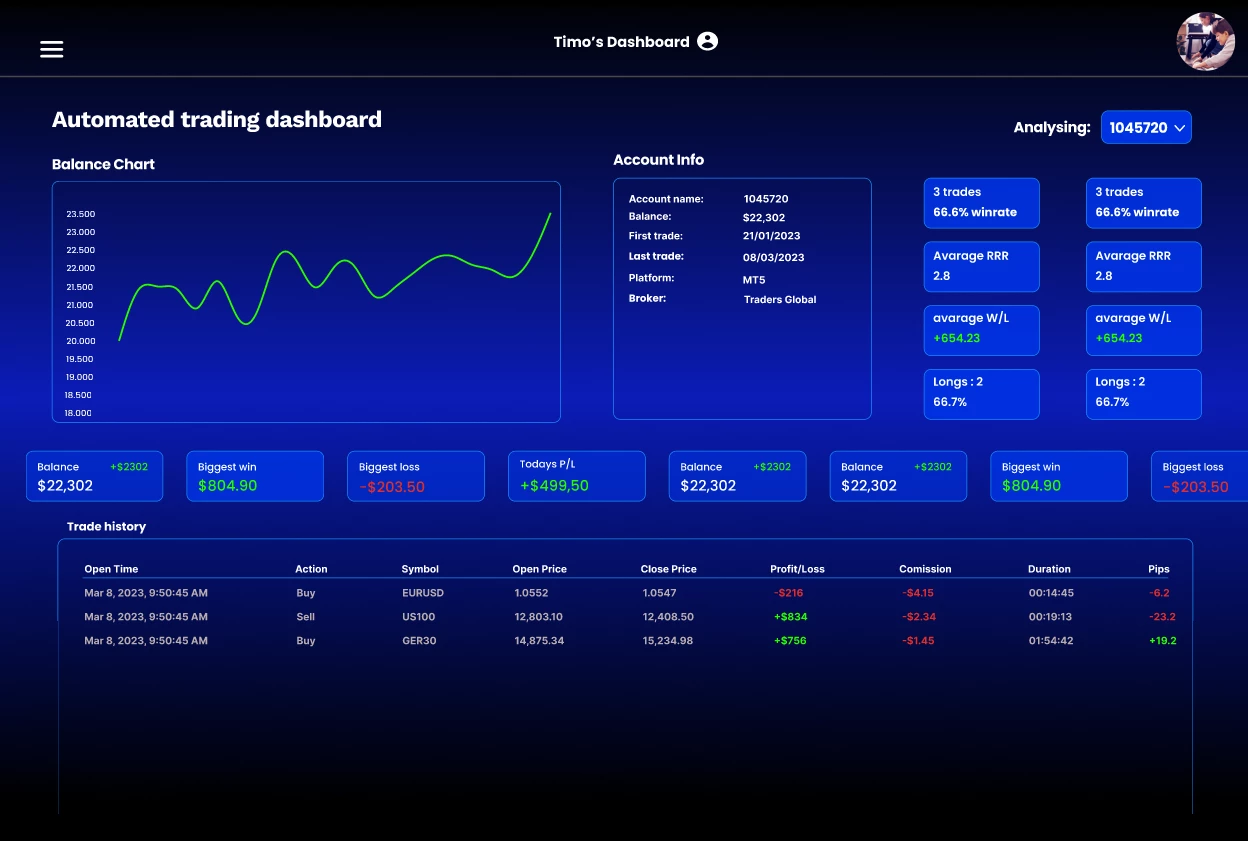Click the 'Todays P/L +$499,50' card
Viewport: 1248px width, 841px height.
576,476
